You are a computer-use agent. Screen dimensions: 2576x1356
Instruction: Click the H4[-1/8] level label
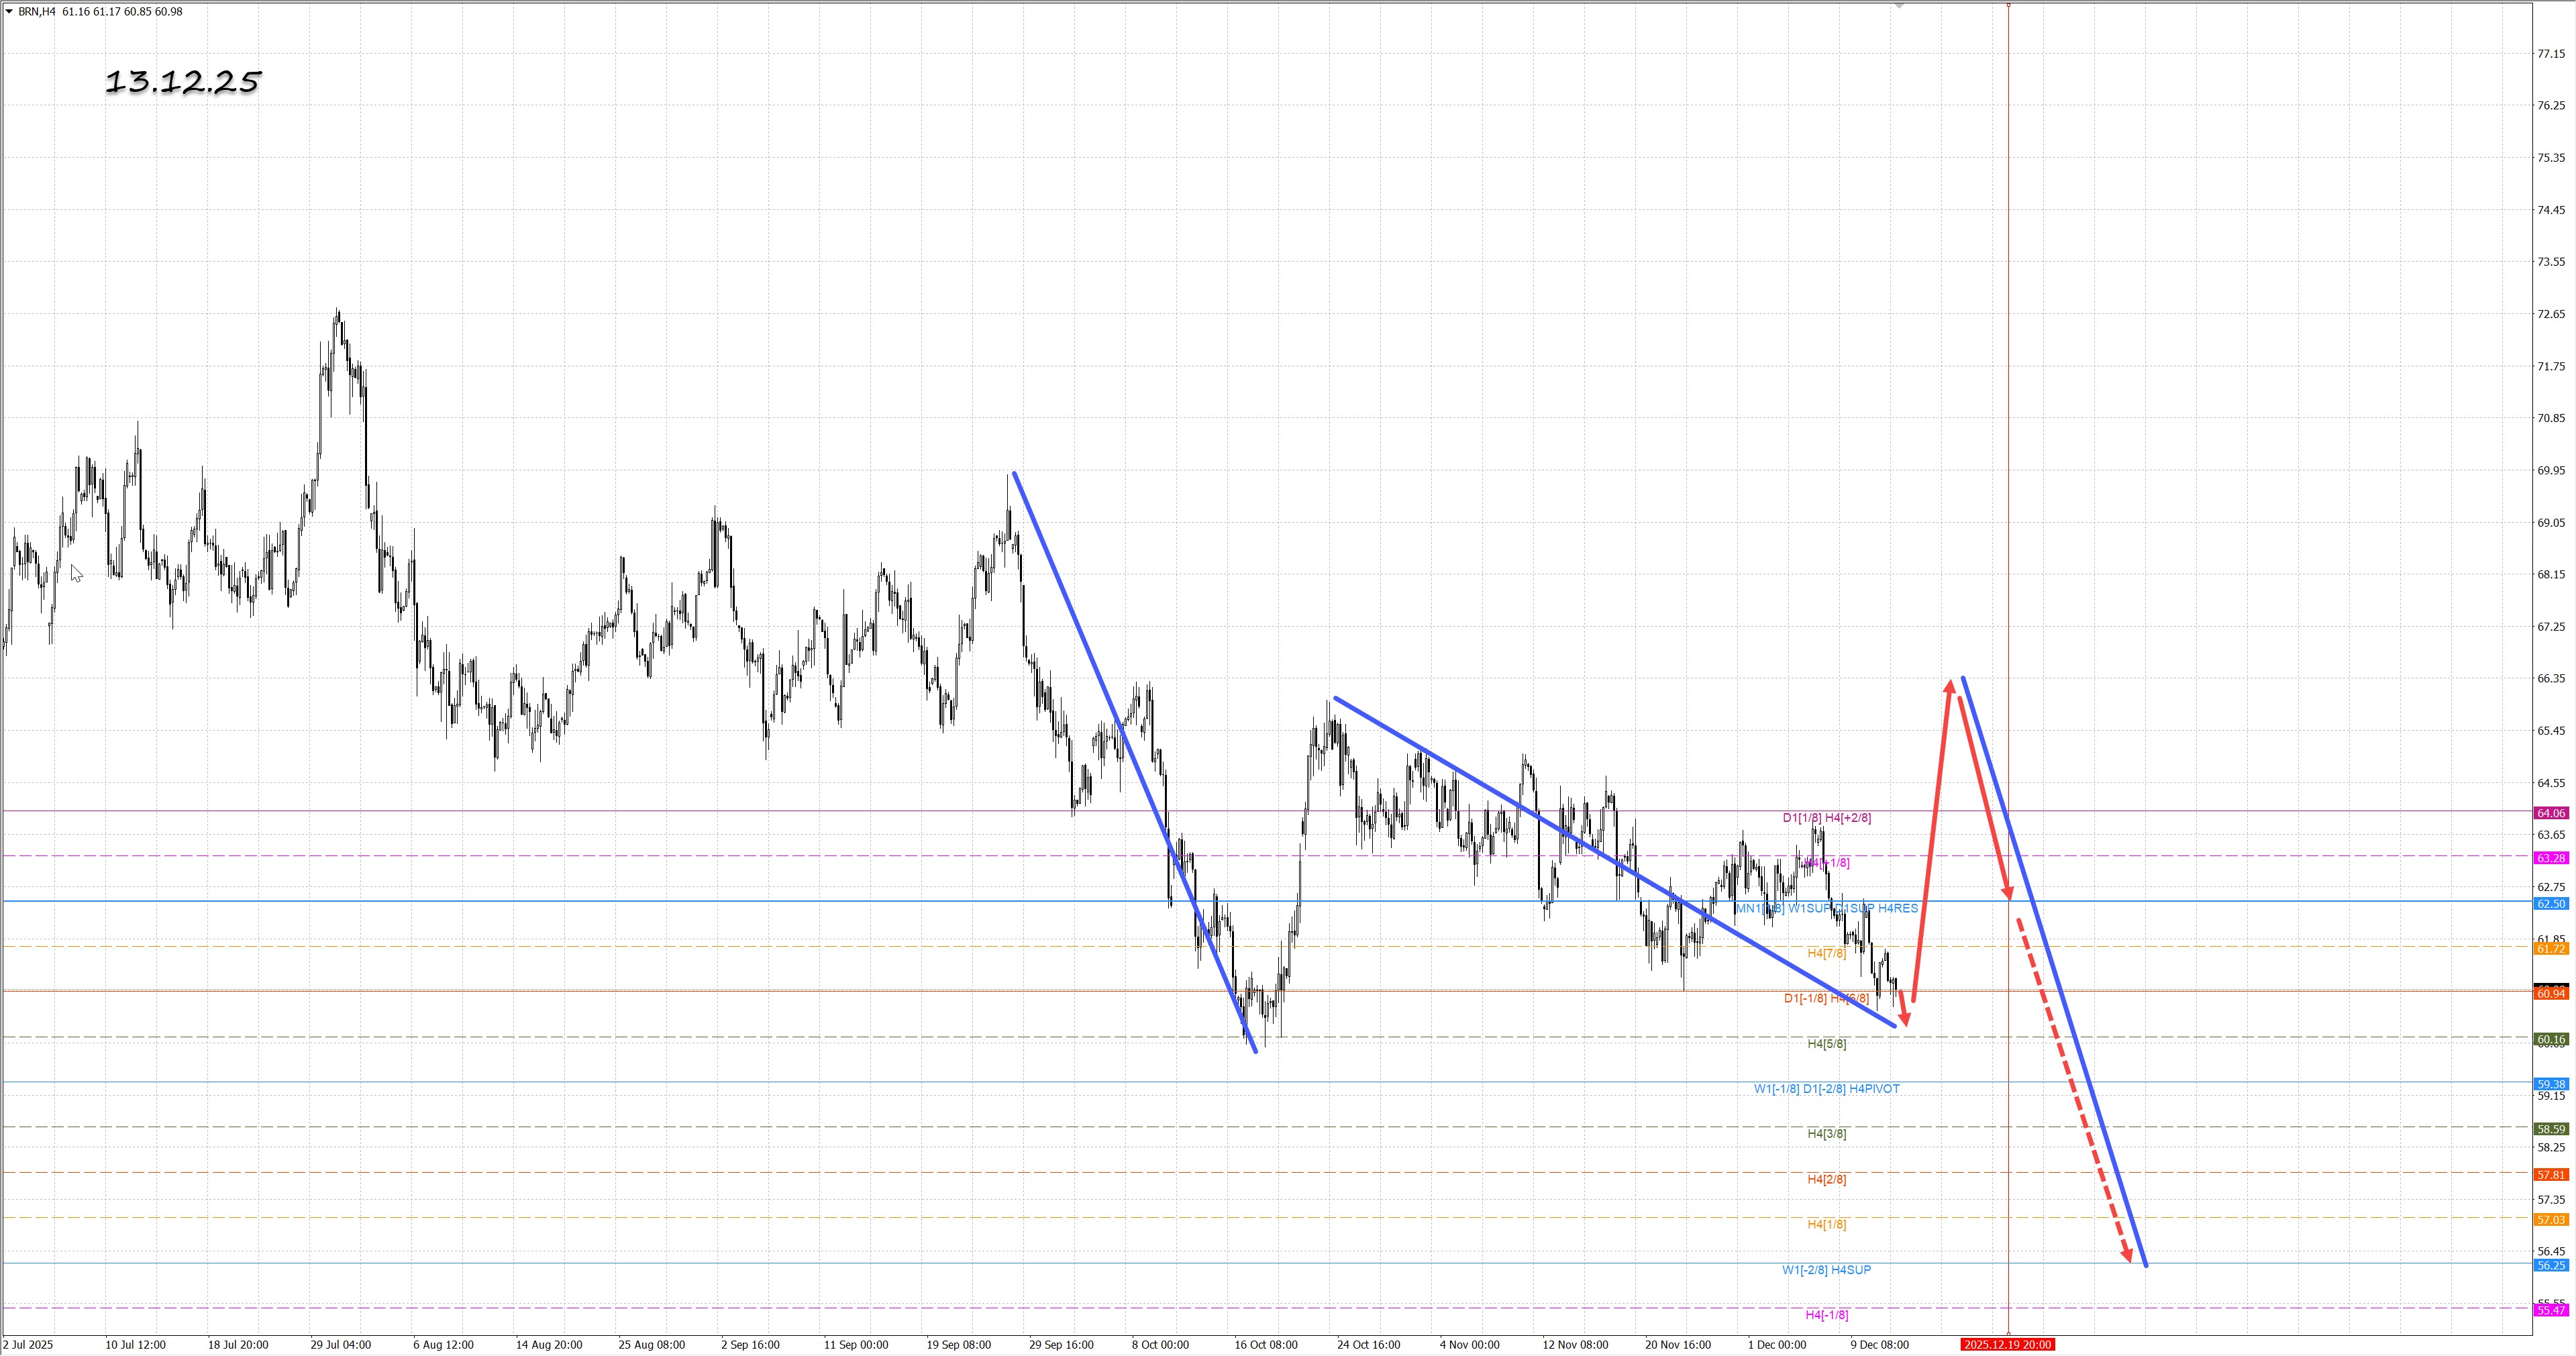(x=1826, y=1315)
